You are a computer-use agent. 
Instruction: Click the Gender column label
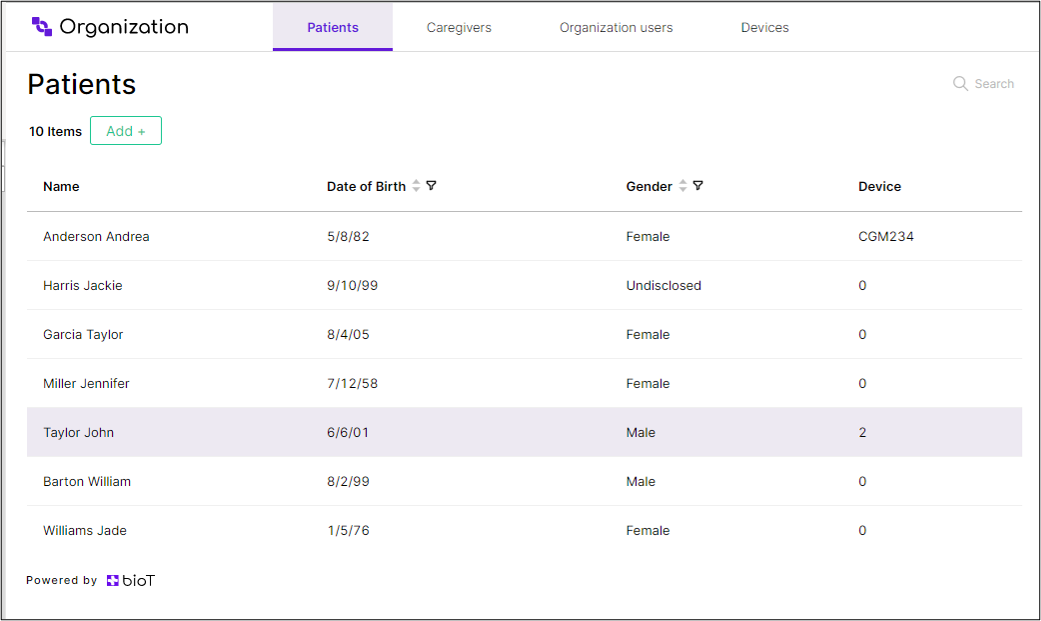click(649, 187)
